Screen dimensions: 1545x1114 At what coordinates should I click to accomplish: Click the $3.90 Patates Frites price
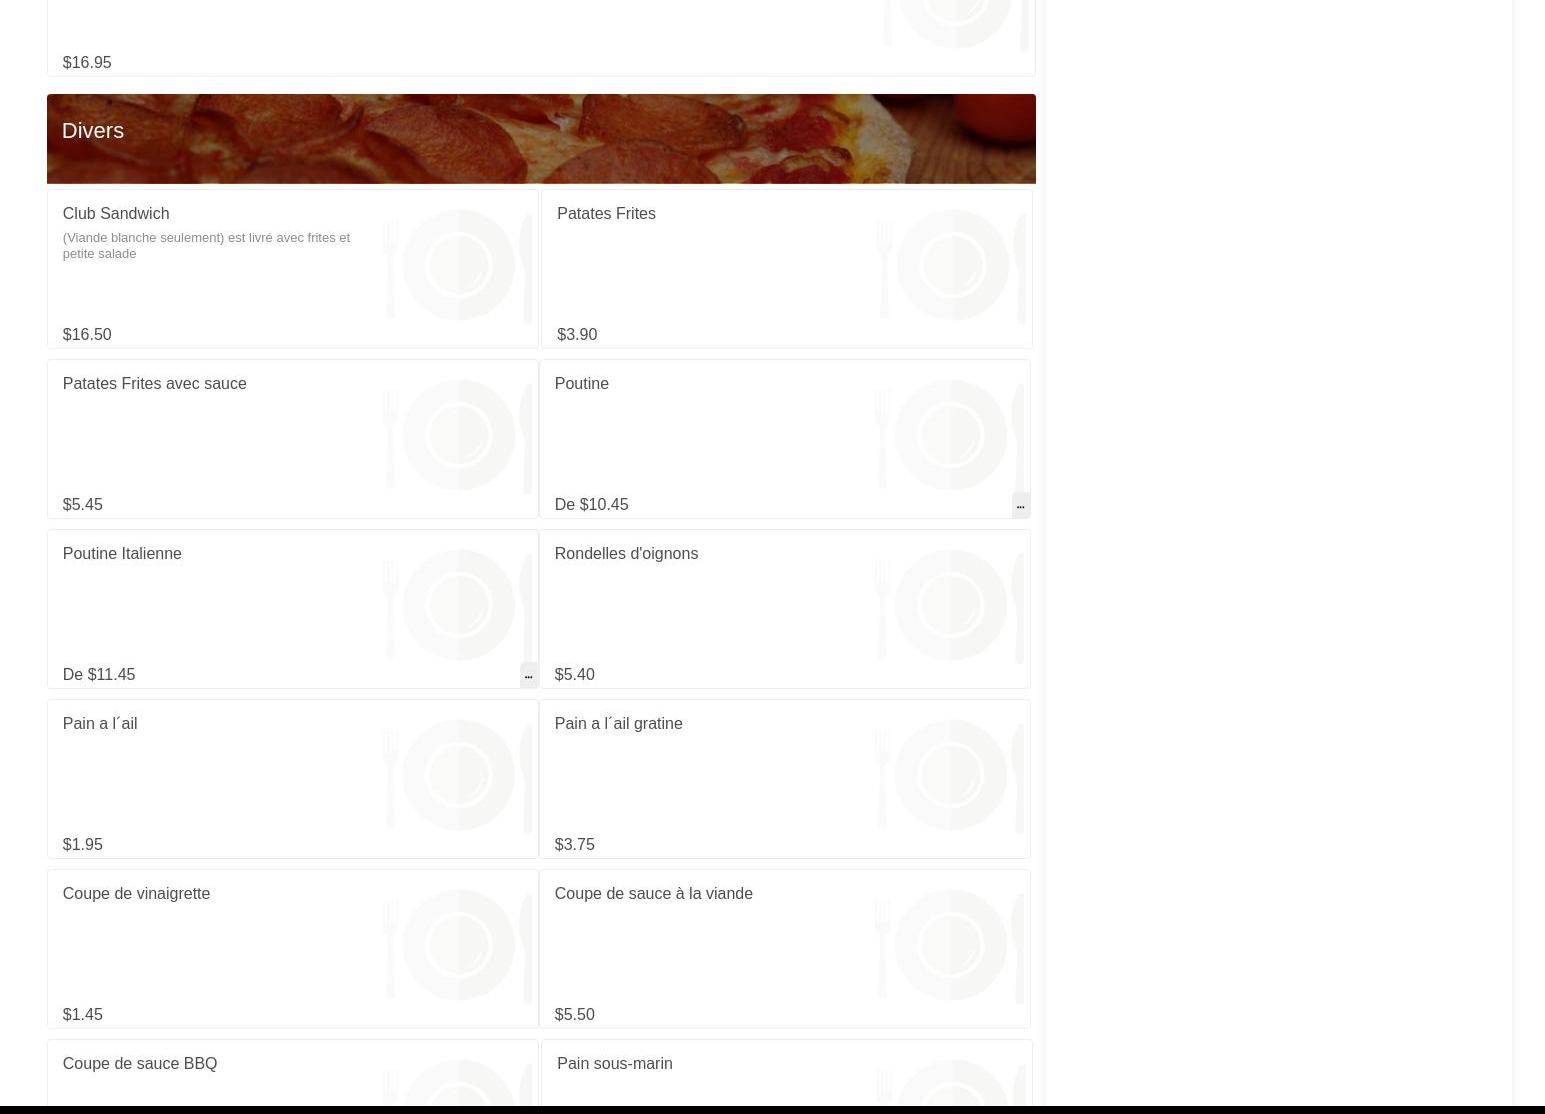tap(577, 334)
